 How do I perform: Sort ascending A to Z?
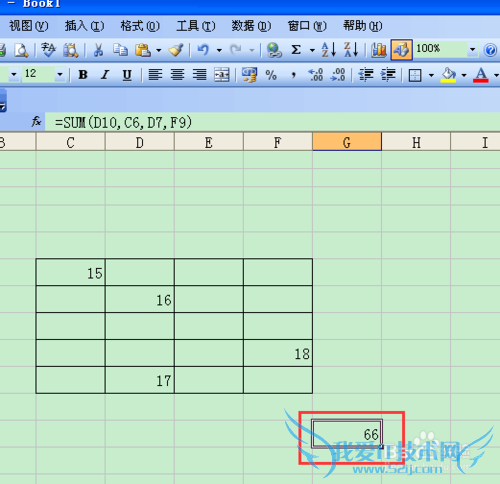328,50
